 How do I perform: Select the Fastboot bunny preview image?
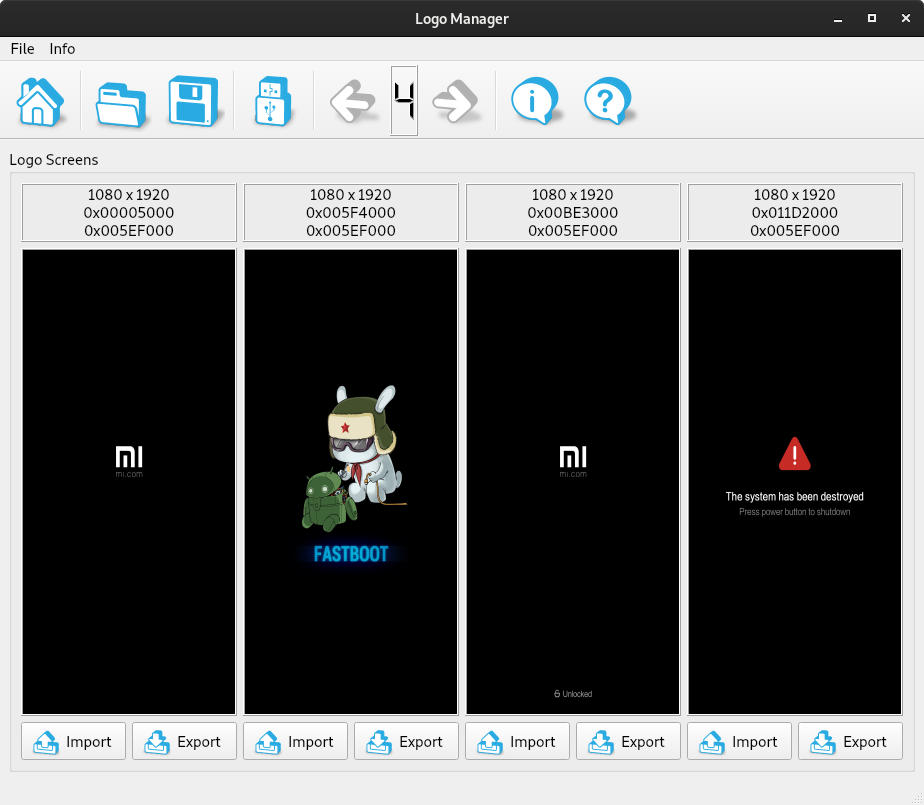(x=351, y=481)
